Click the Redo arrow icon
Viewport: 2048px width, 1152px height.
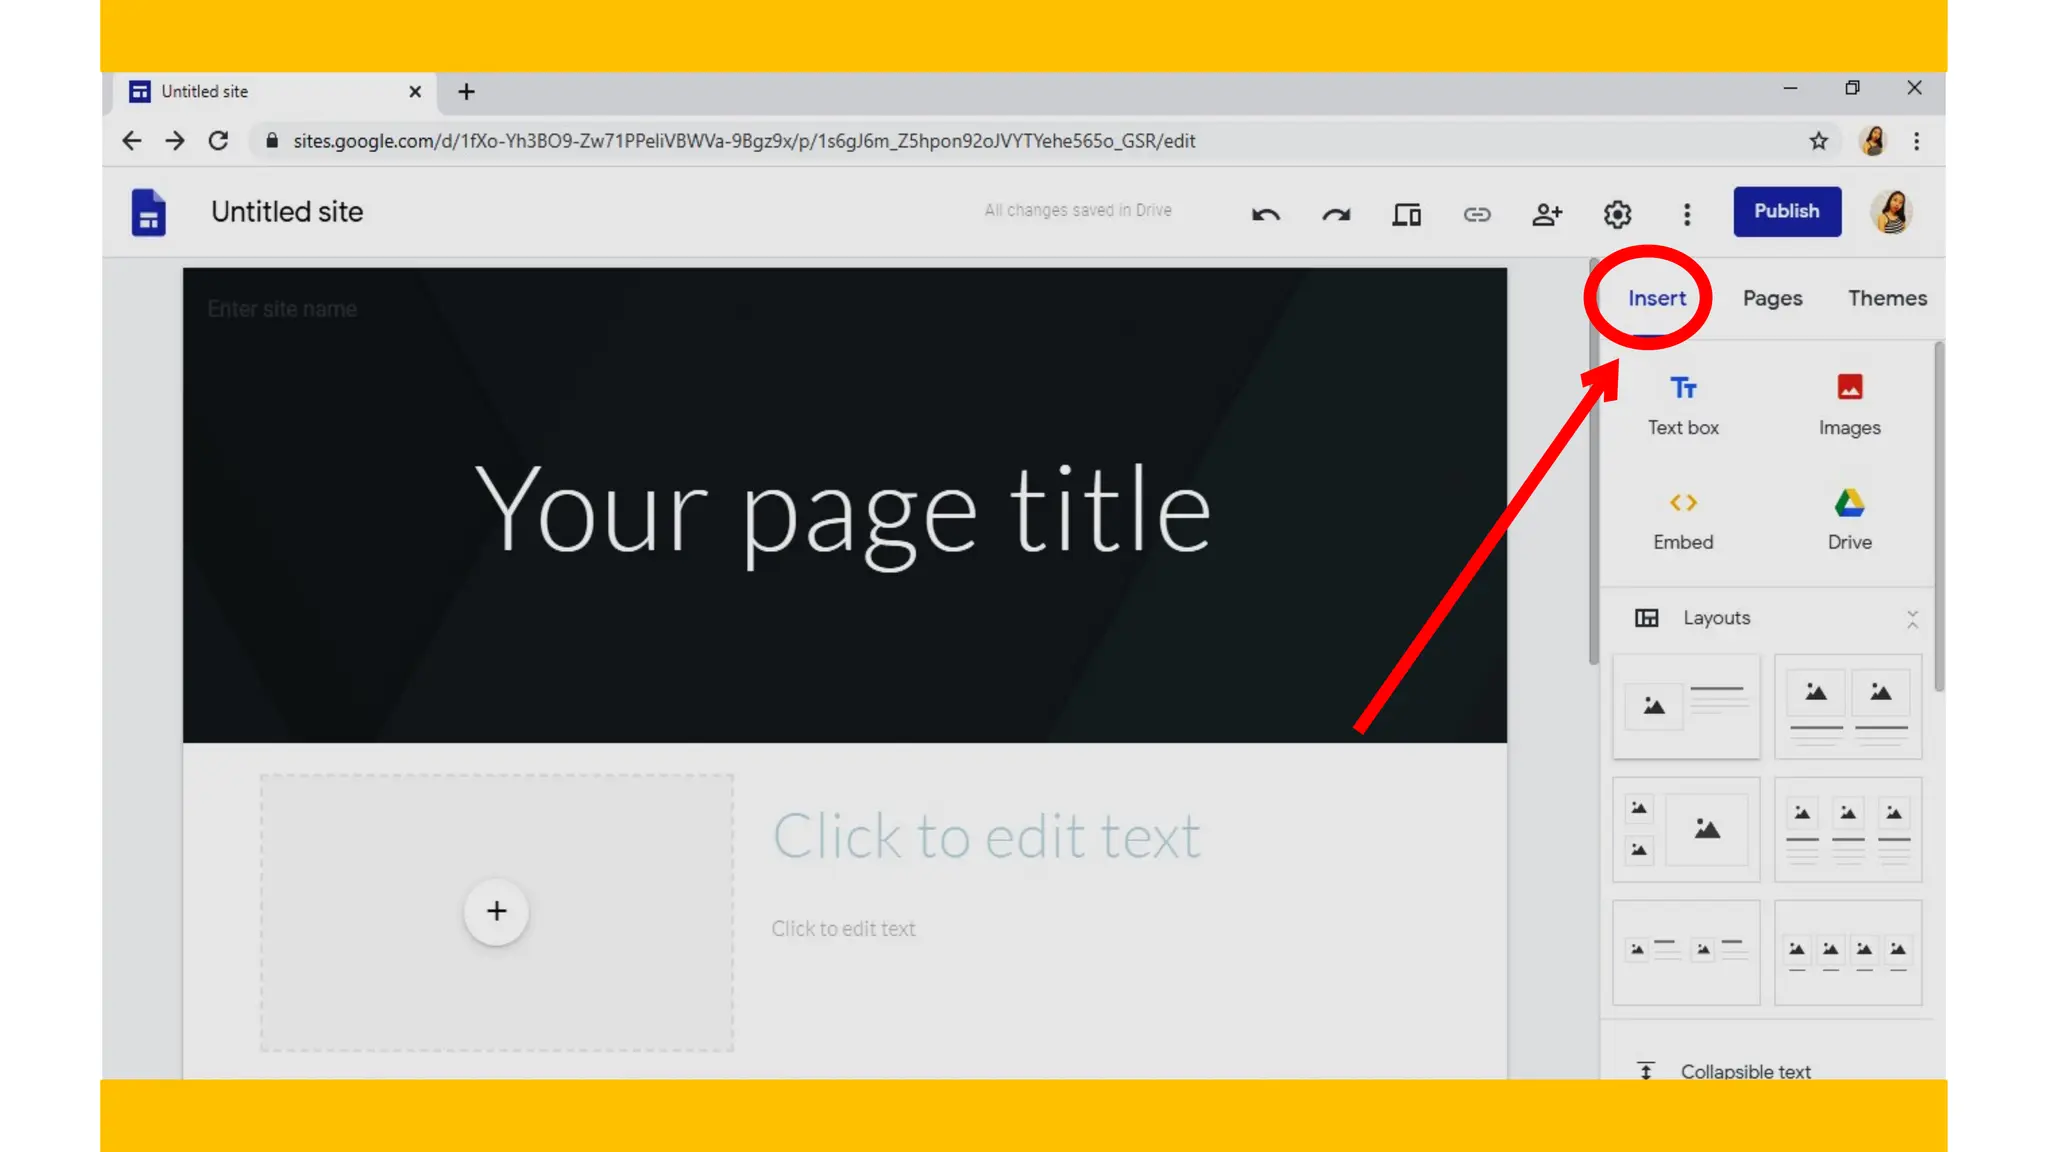pos(1336,214)
